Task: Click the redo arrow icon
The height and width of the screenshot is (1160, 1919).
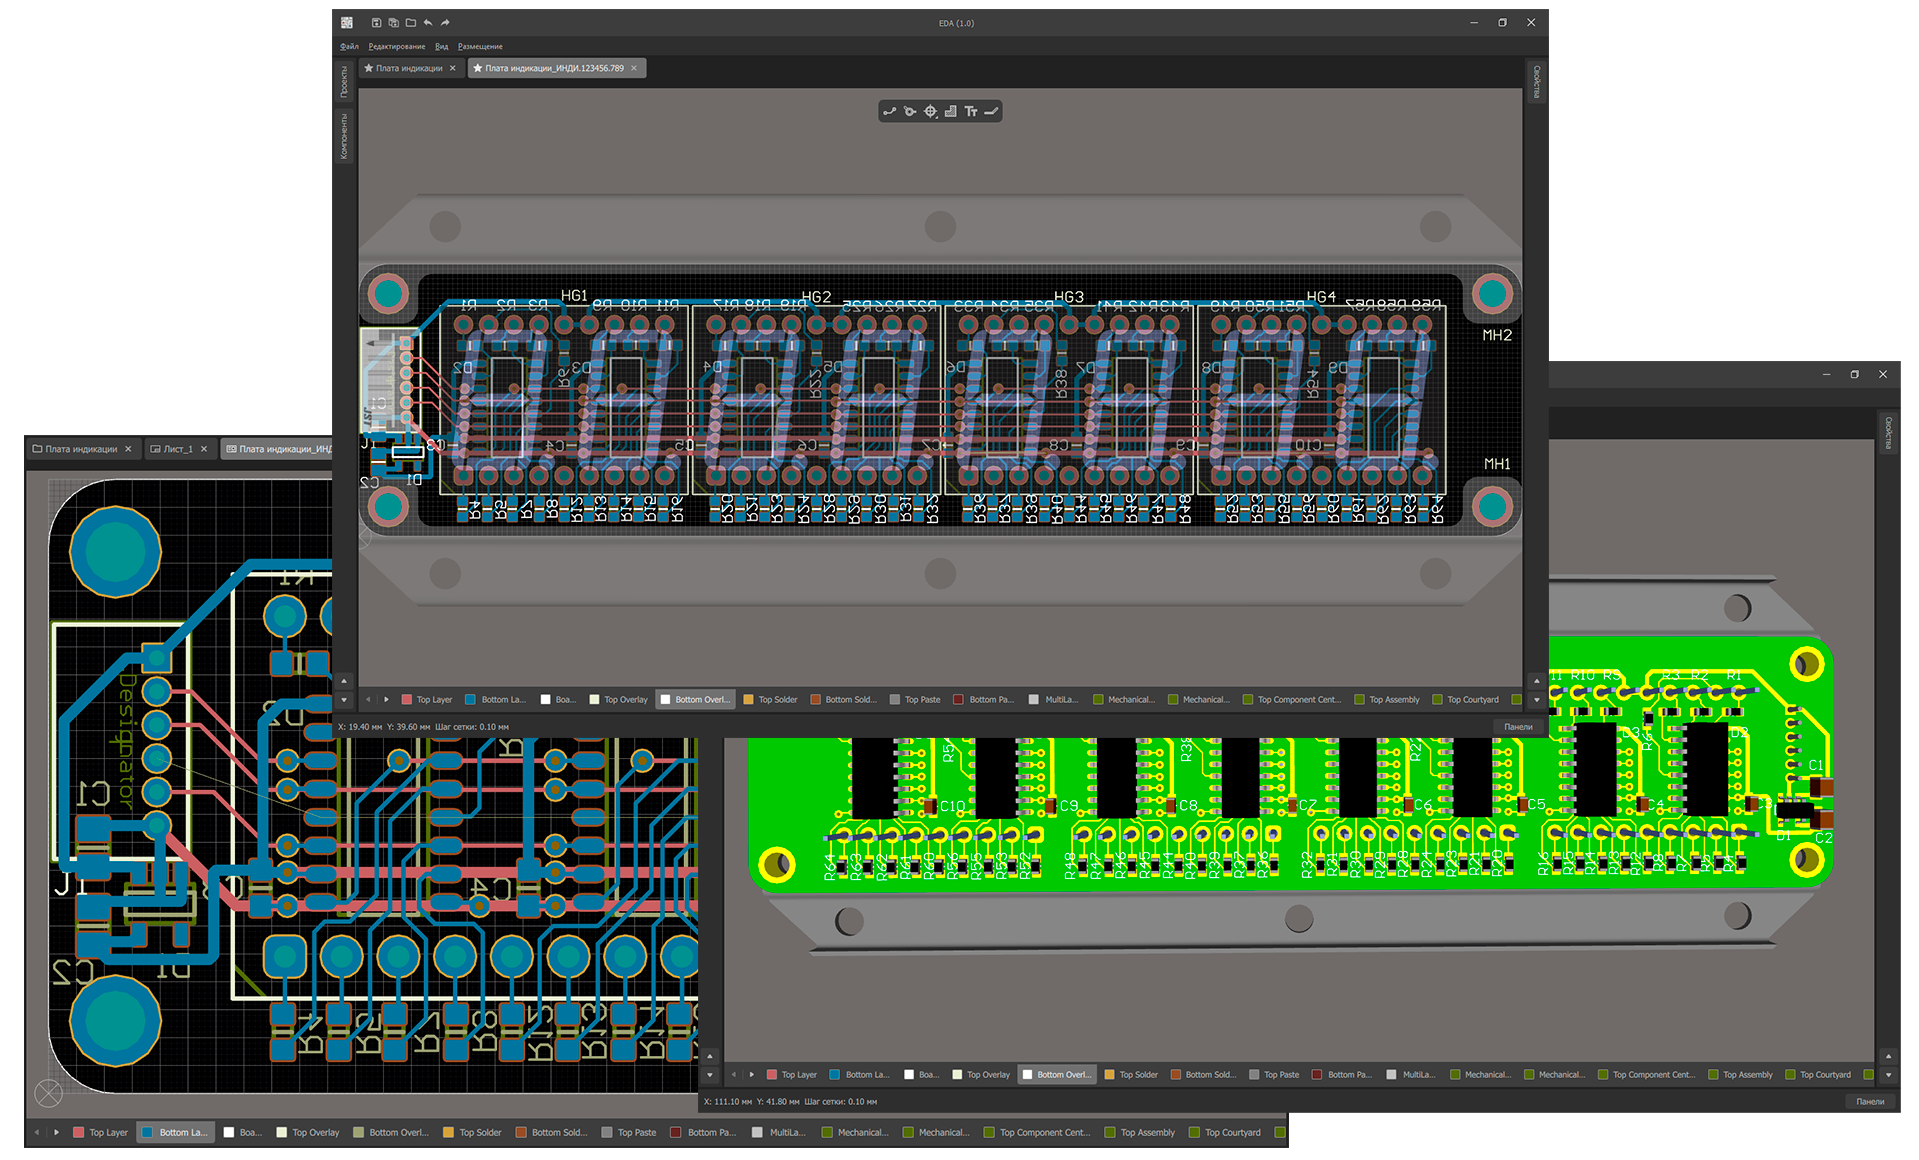Action: [445, 22]
